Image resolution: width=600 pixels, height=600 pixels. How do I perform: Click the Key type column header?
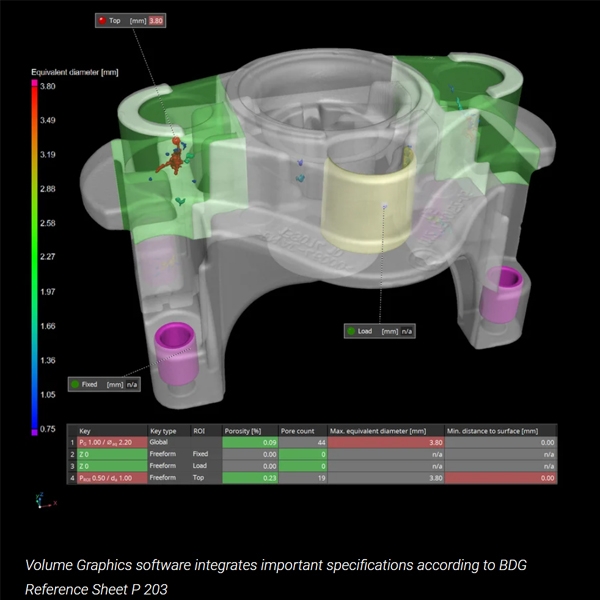(163, 429)
